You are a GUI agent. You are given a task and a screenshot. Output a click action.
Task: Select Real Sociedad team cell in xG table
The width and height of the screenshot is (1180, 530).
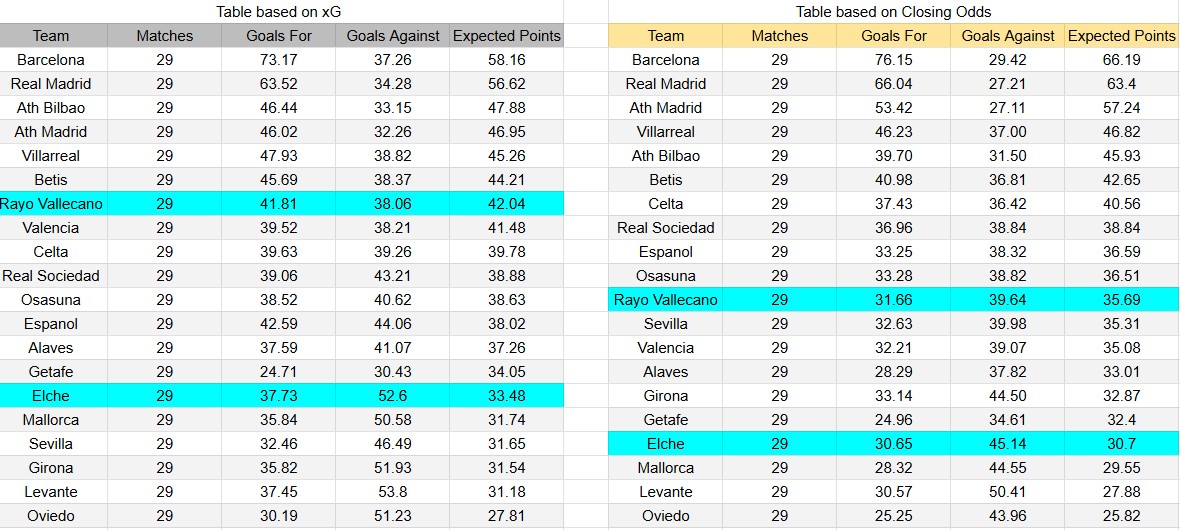(x=51, y=276)
